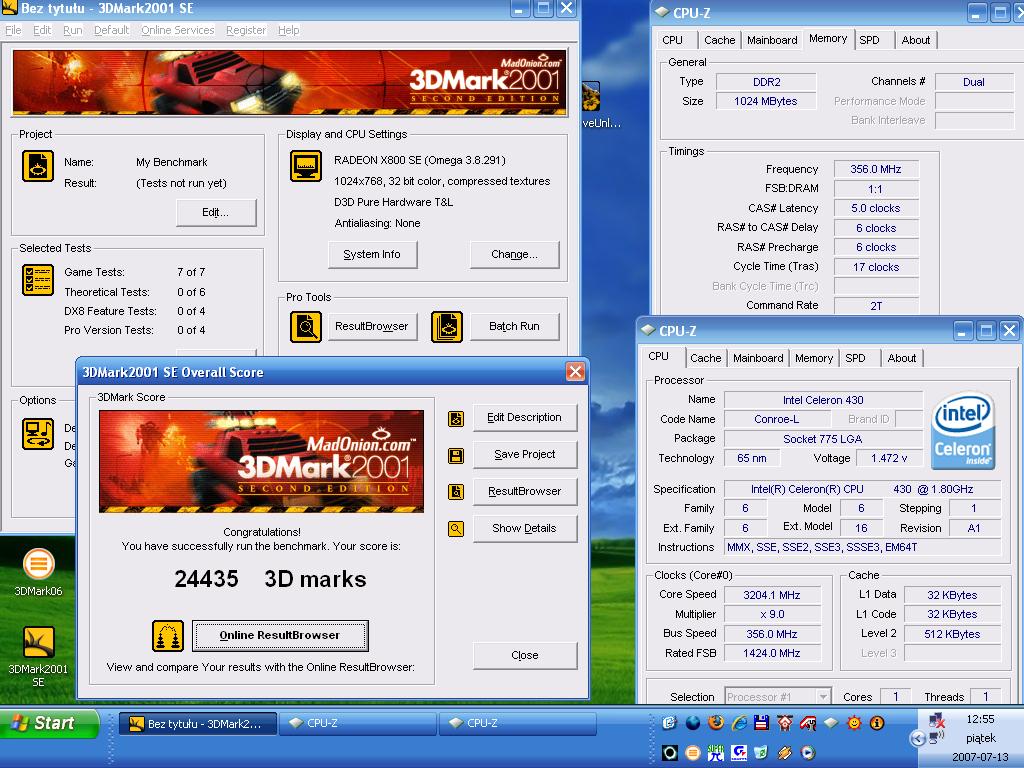Launch Firefox from the quick launch bar
This screenshot has width=1024, height=768.
pos(716,722)
